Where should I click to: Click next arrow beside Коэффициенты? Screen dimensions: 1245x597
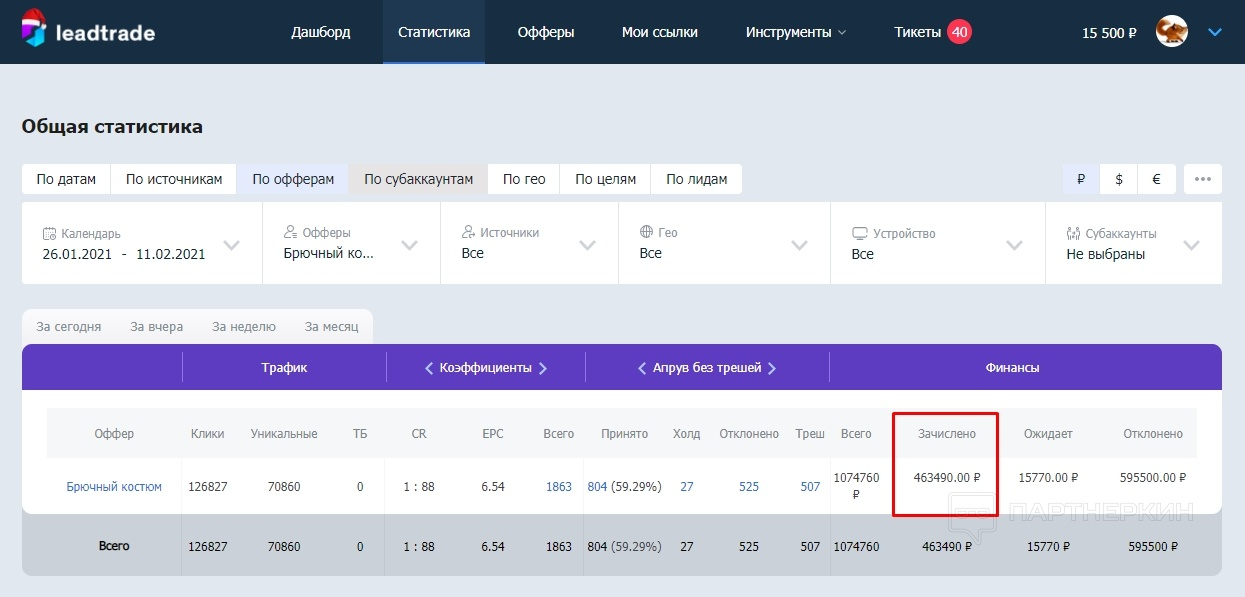point(543,368)
